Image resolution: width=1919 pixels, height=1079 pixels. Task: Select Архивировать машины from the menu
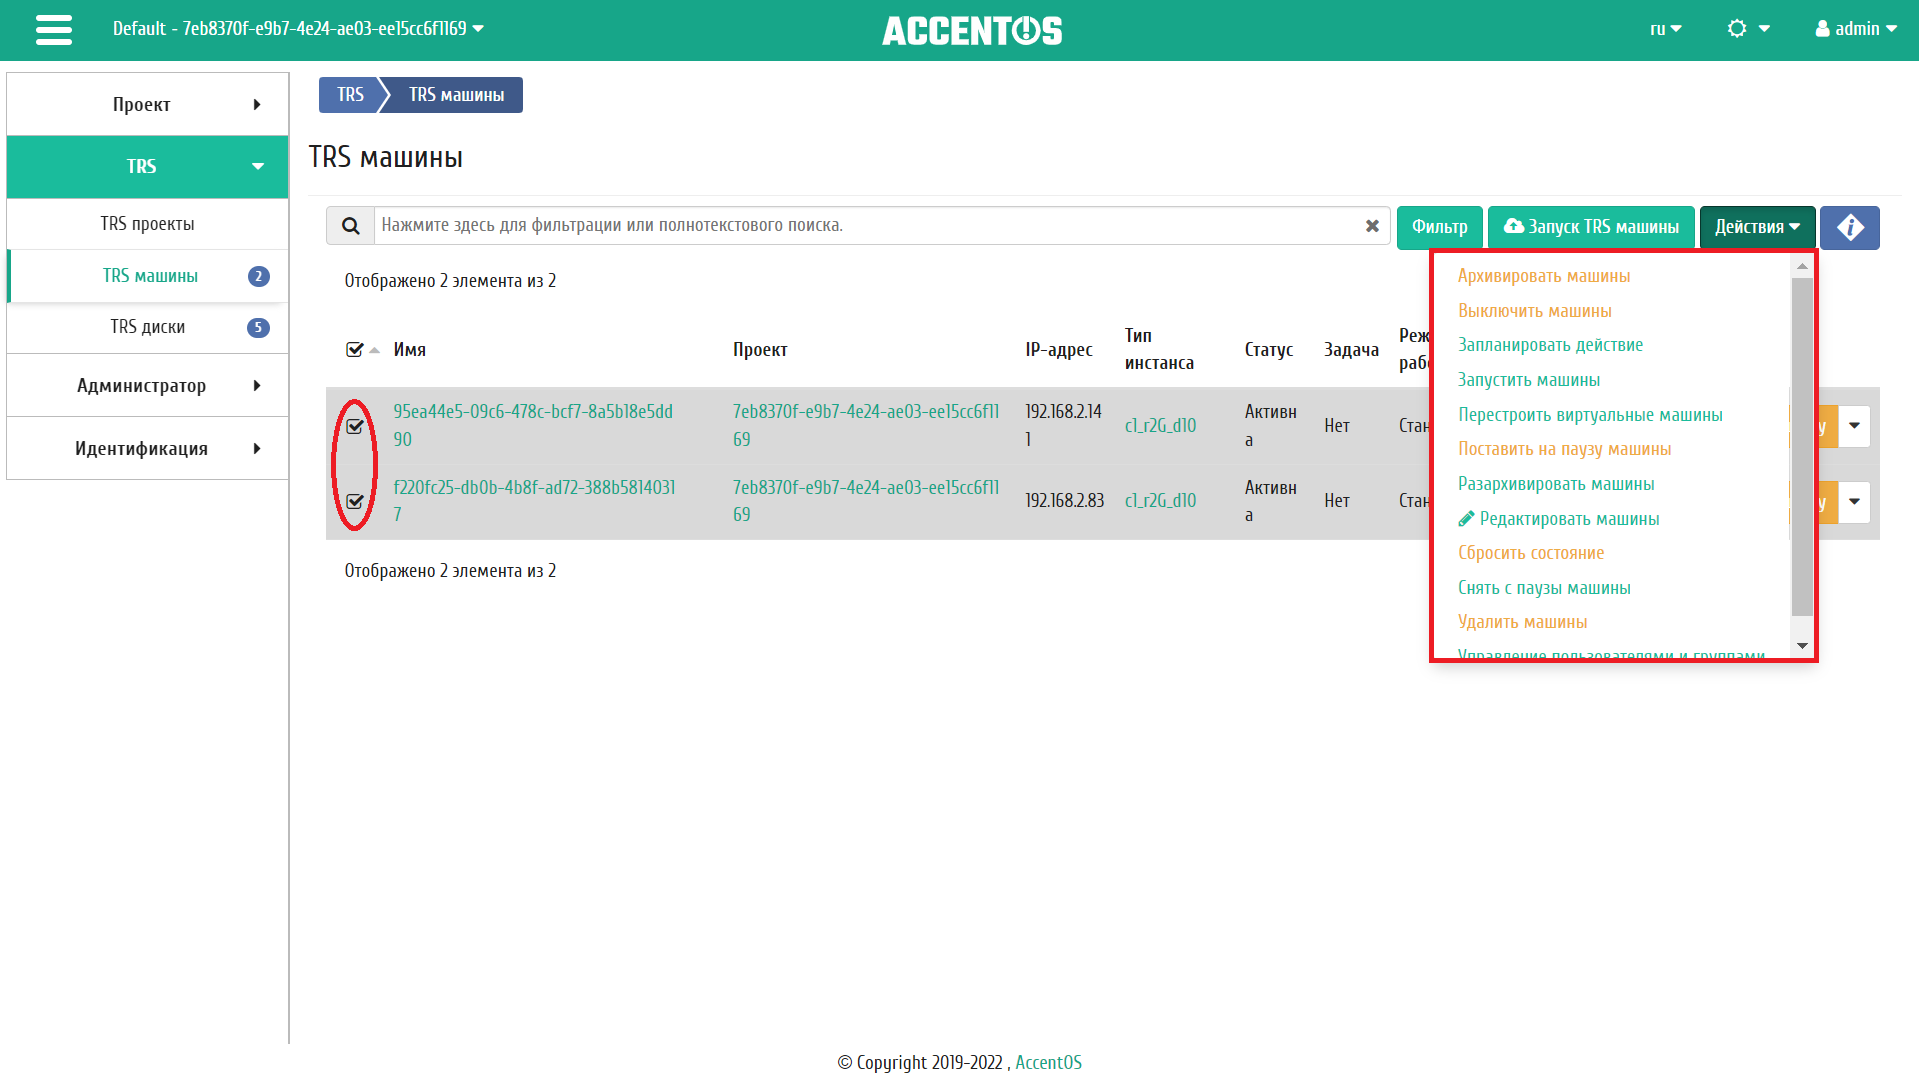1543,276
